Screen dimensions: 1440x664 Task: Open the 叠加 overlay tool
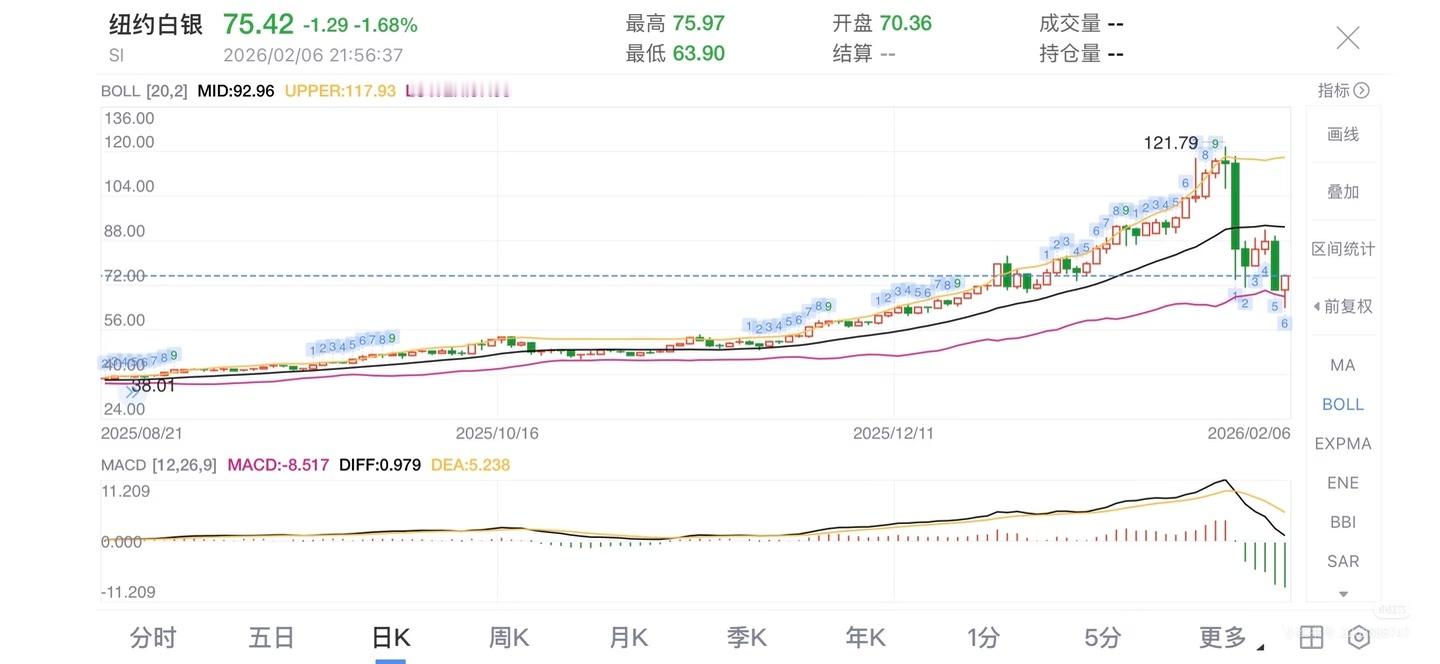coord(1342,191)
